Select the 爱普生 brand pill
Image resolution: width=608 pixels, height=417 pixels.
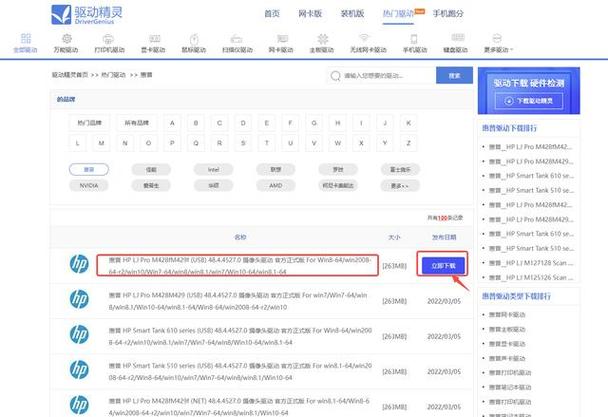click(x=151, y=186)
